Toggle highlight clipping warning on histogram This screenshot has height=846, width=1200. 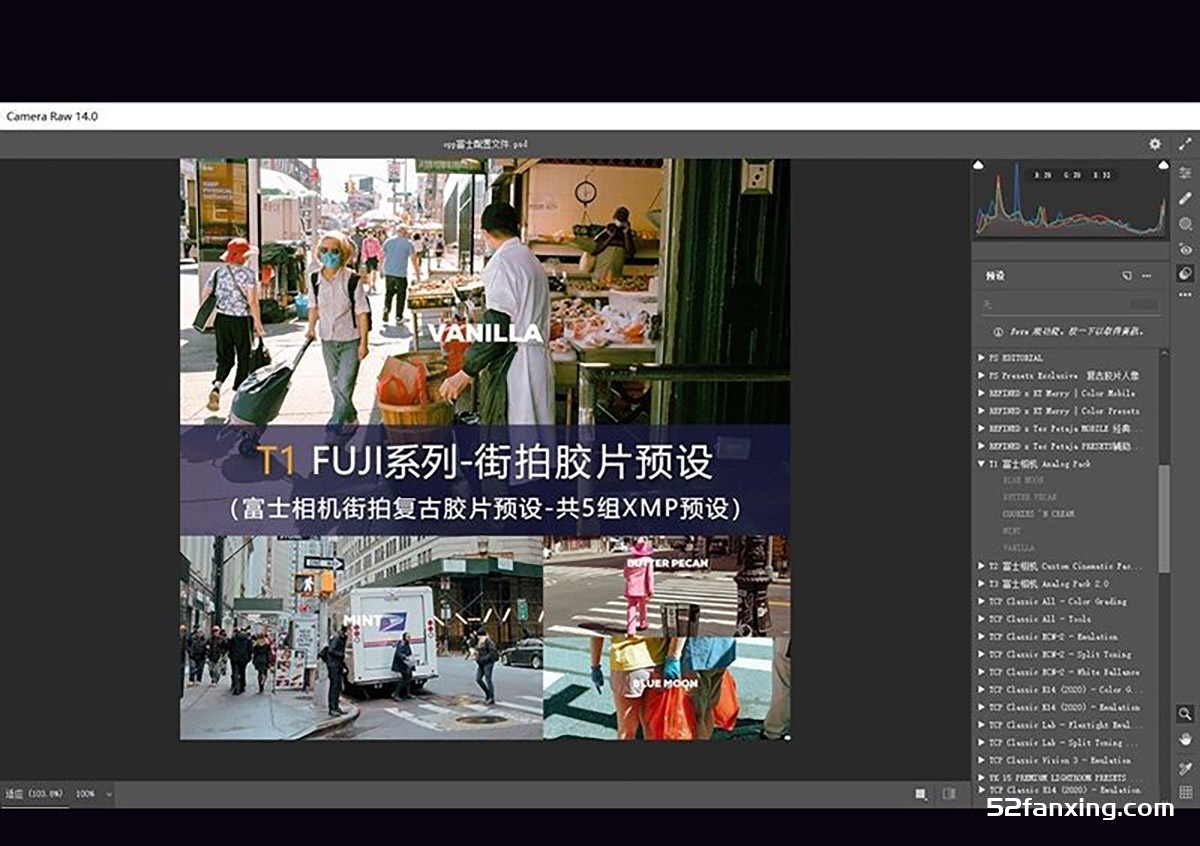[x=1162, y=165]
